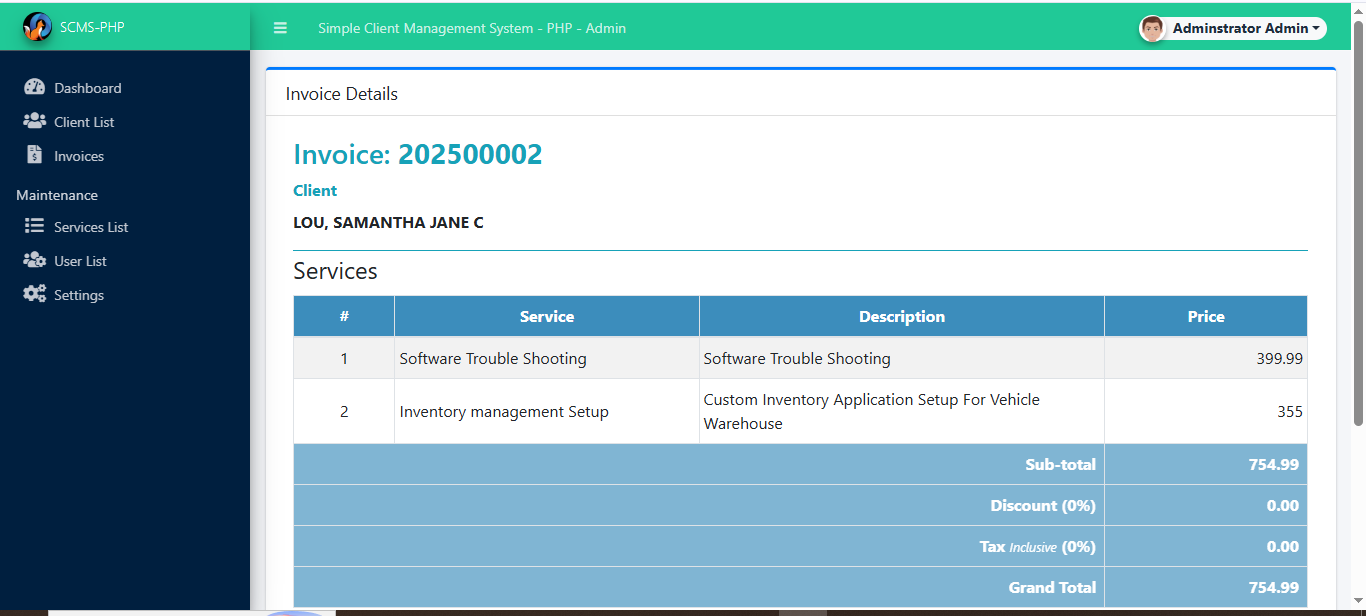The height and width of the screenshot is (616, 1366).
Task: Click the price 355
Action: (1290, 411)
